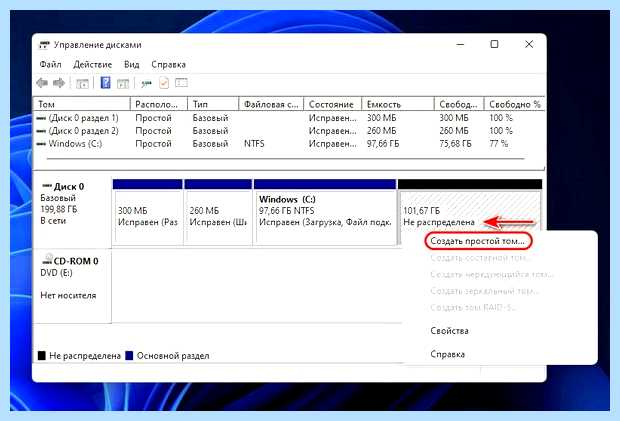620x421 pixels.
Task: Open Help via the blue question-mark icon
Action: (105, 83)
